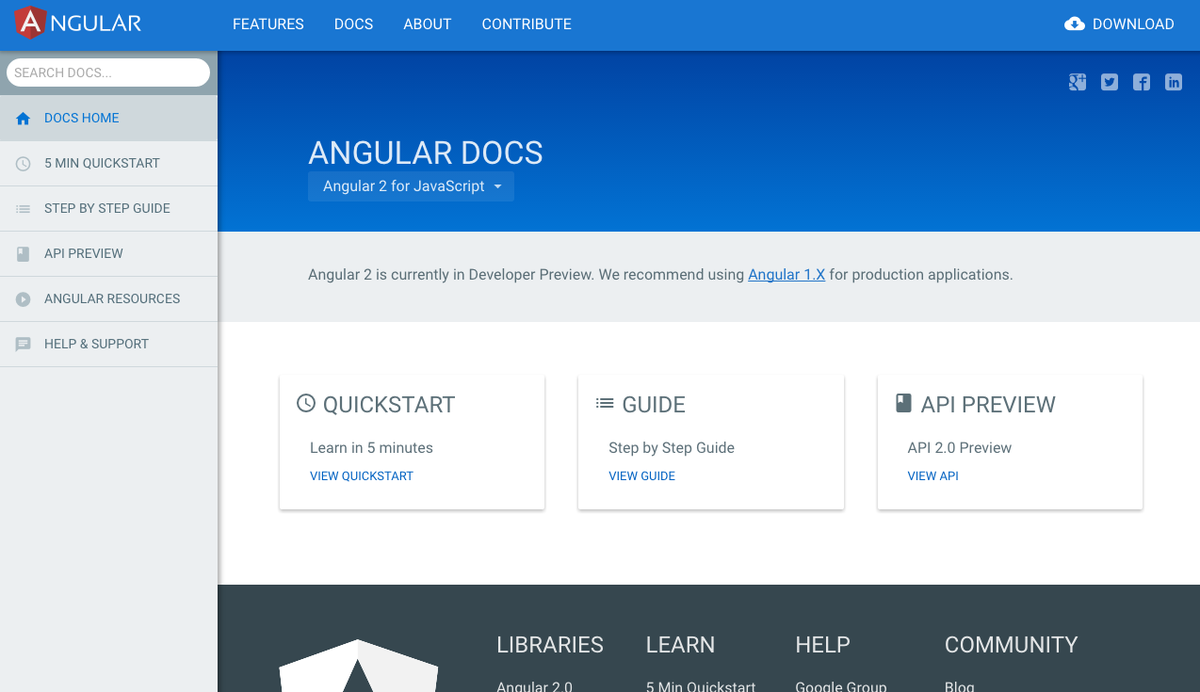Select 5 Min Quickstart in the sidebar
Screen dimensions: 1200x692
pyautogui.click(x=109, y=163)
